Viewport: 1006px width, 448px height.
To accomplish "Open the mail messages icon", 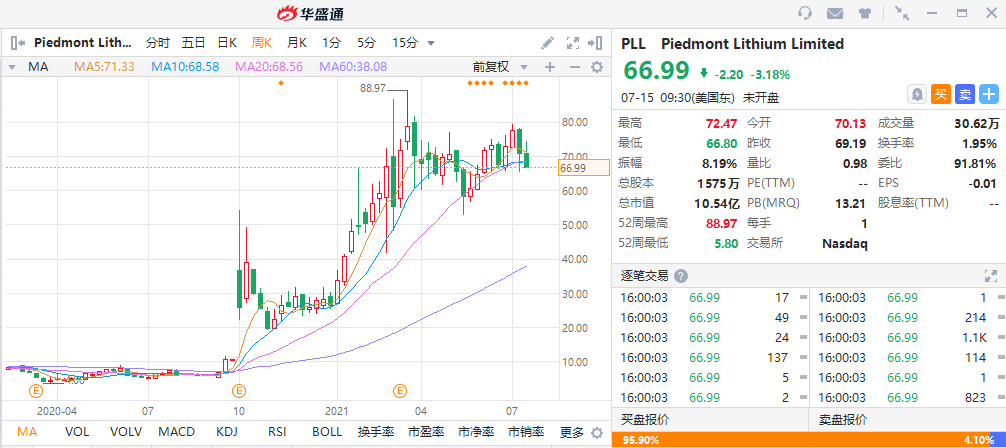I will coord(835,13).
